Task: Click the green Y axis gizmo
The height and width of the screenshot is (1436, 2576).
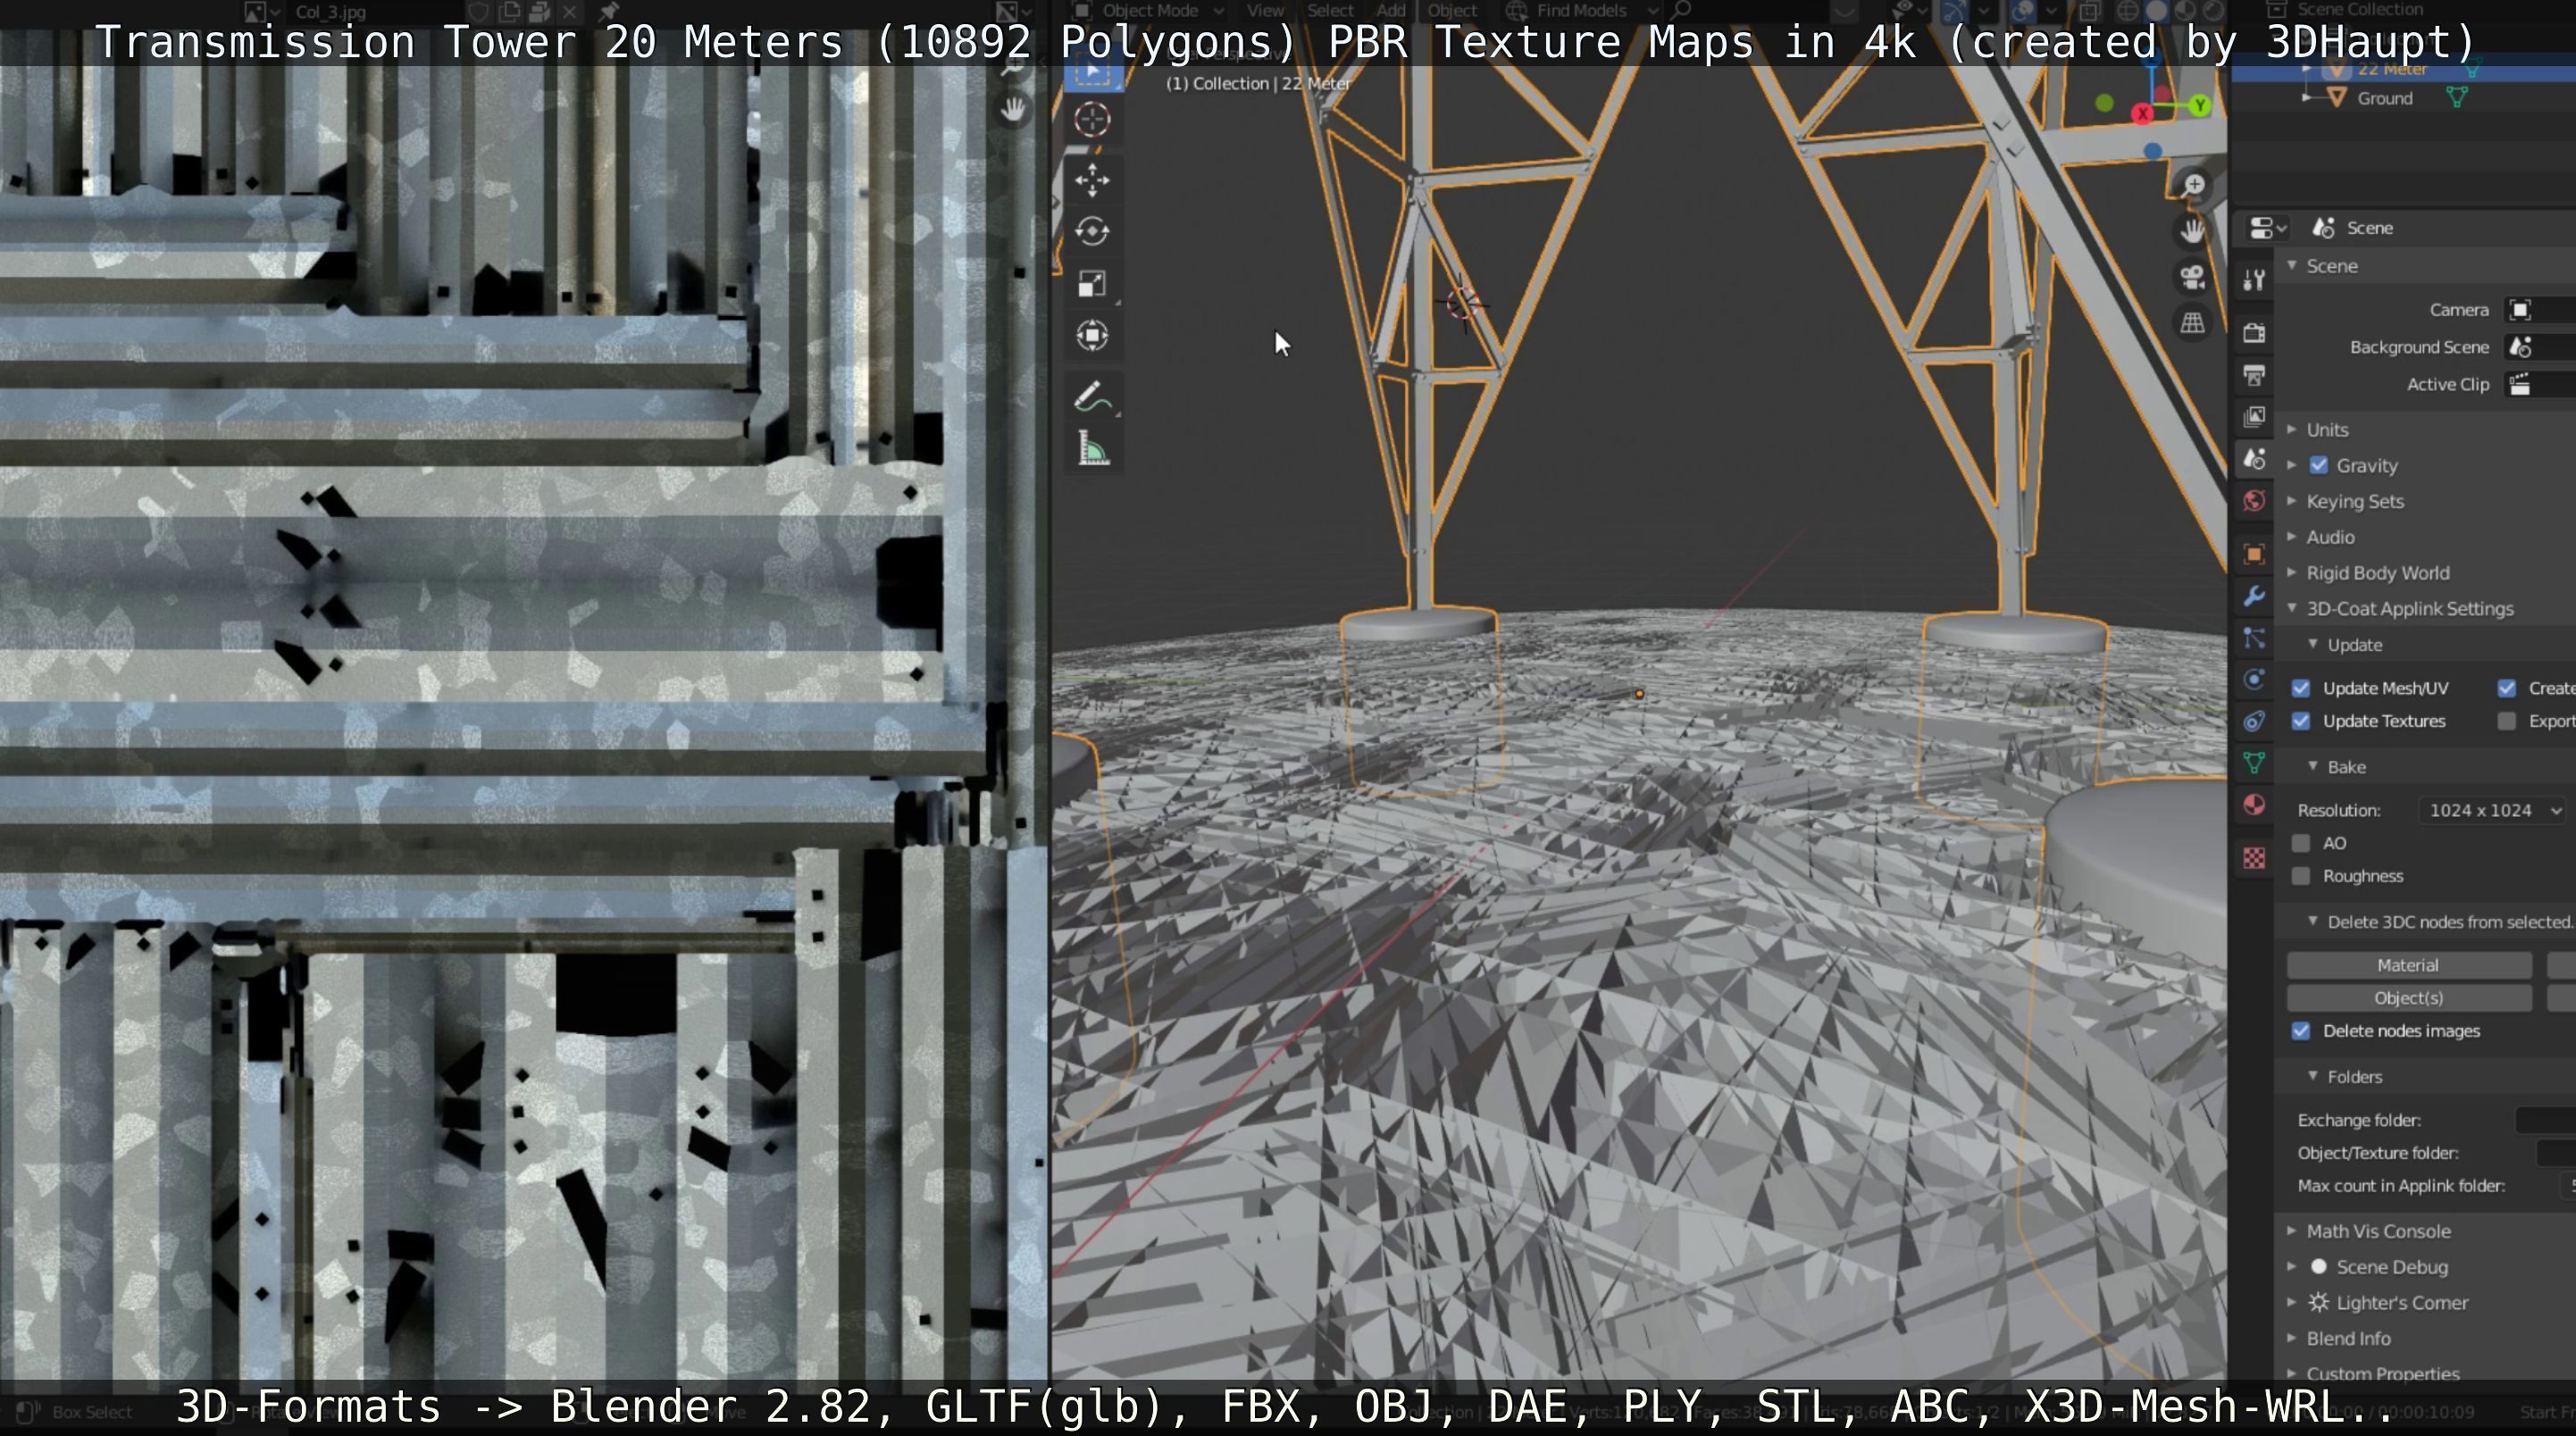Action: (2200, 105)
